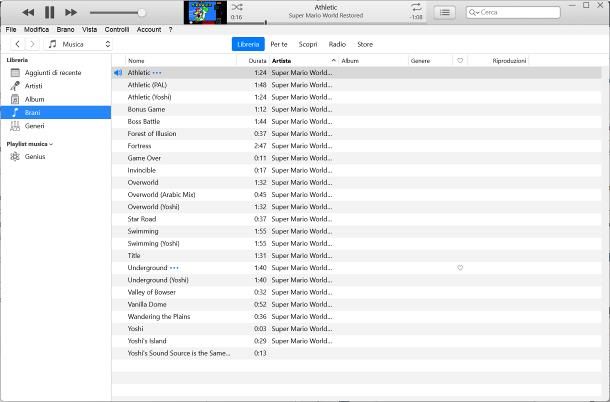Switch to the Scopri tab

(308, 44)
